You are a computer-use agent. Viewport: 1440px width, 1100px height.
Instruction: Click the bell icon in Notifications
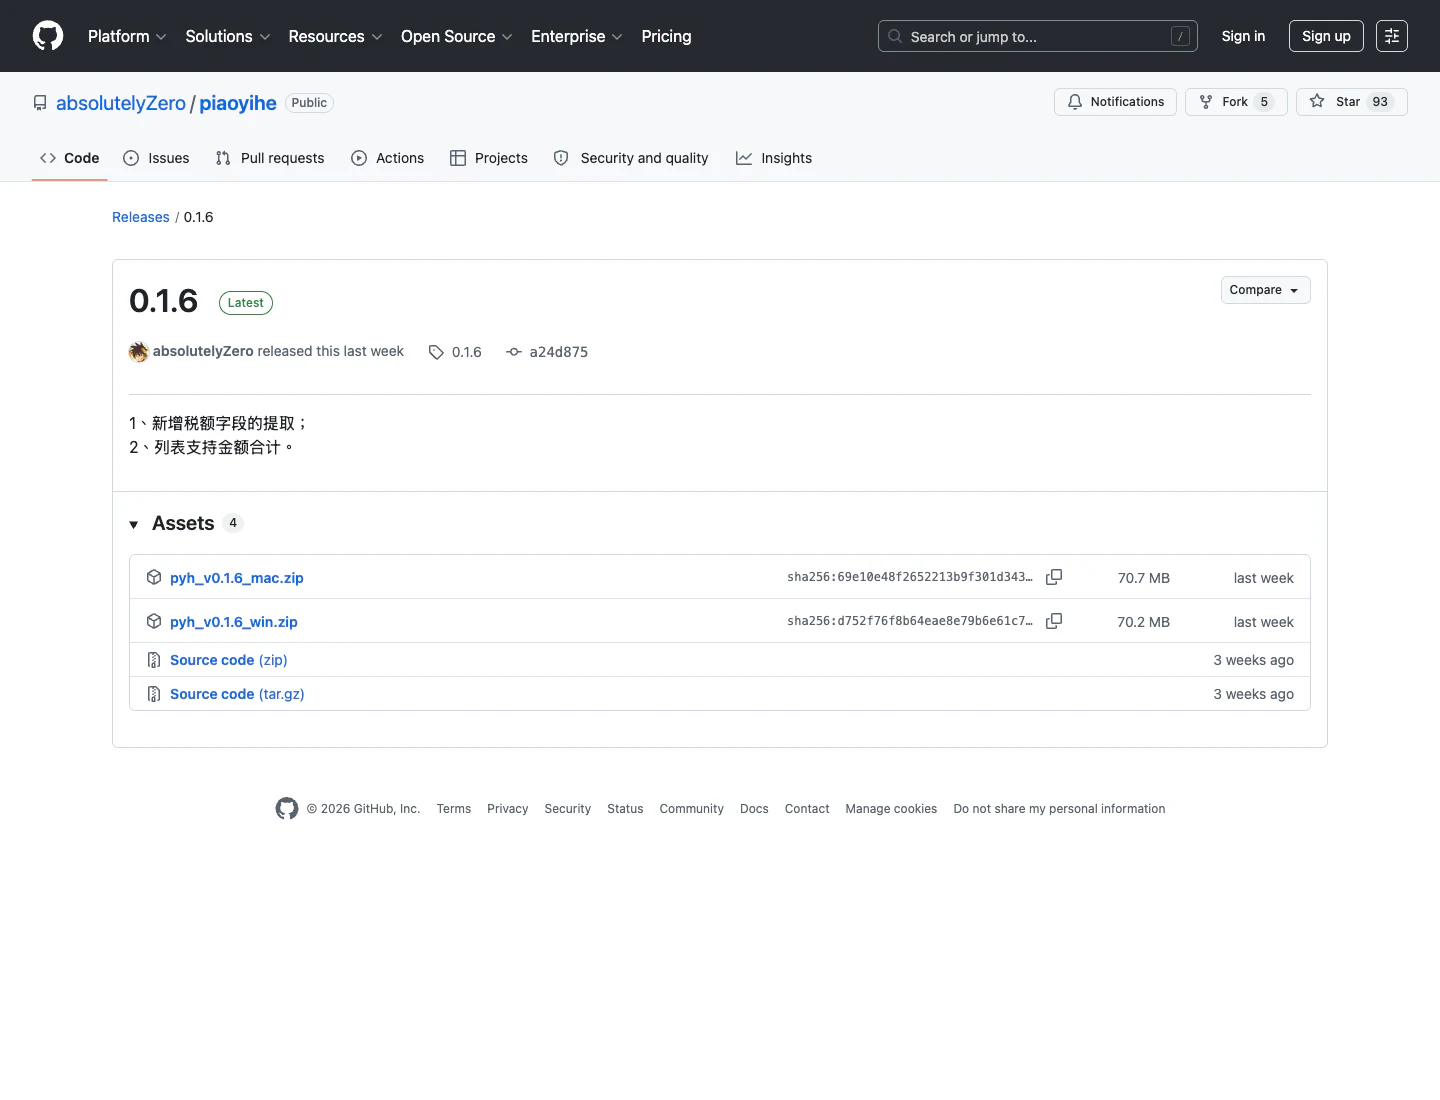(1075, 102)
